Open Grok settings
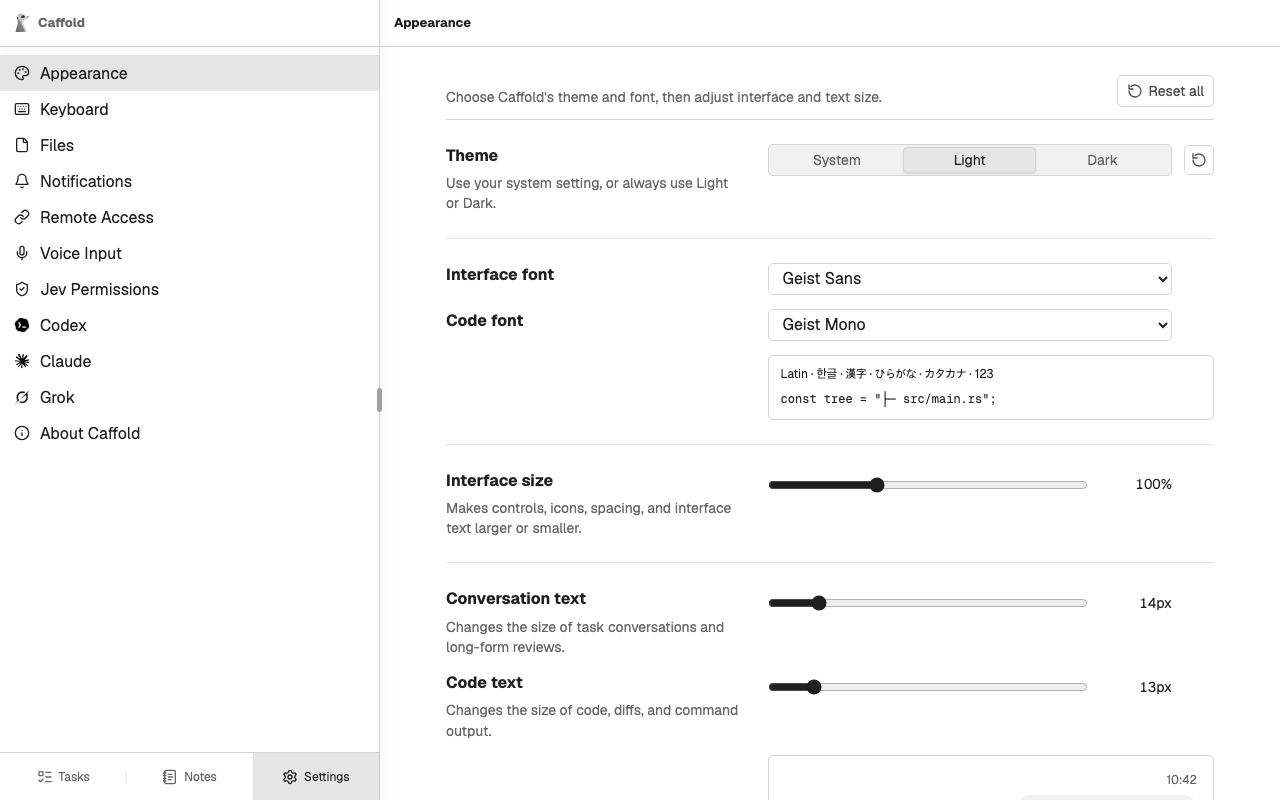 [189, 397]
